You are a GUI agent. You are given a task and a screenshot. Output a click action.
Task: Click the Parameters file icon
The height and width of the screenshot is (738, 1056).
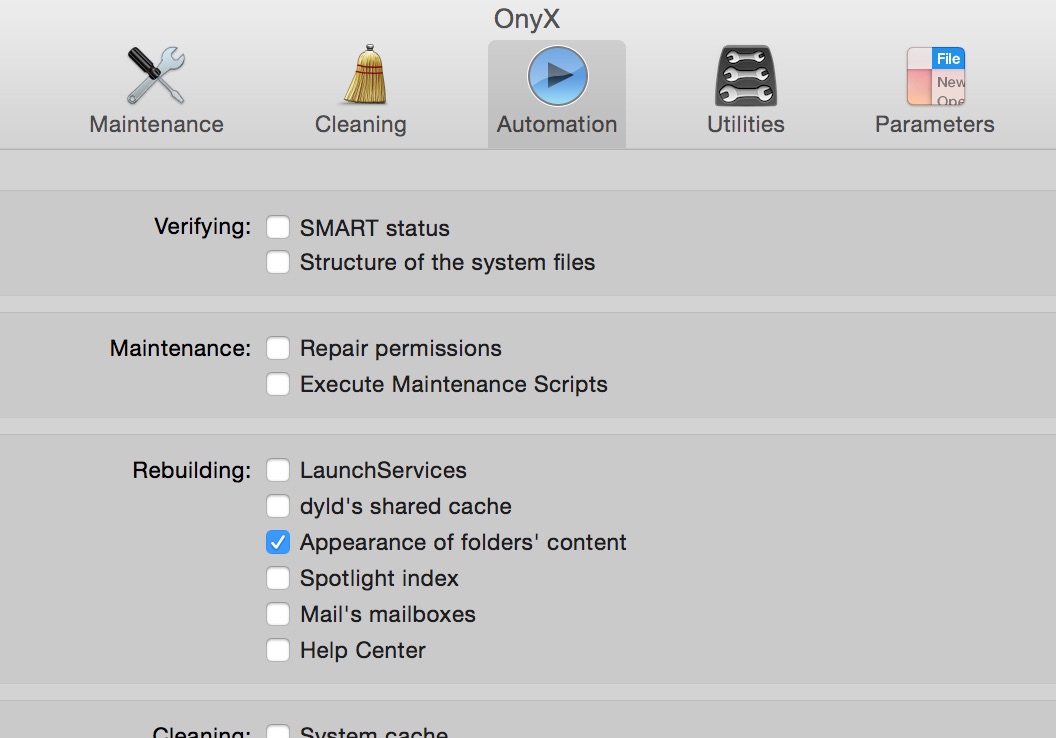[x=935, y=76]
